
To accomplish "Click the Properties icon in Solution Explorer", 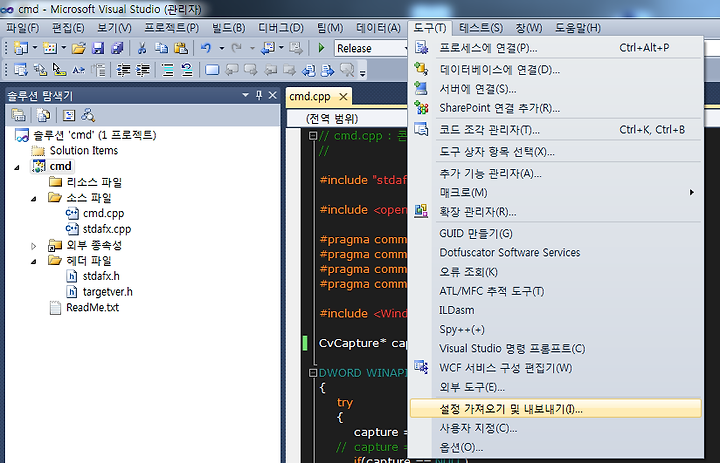I will (18, 115).
